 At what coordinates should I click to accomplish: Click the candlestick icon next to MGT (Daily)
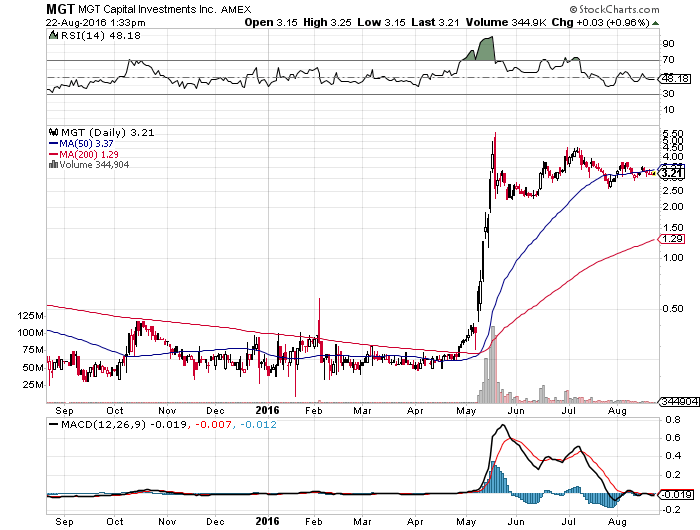point(54,132)
